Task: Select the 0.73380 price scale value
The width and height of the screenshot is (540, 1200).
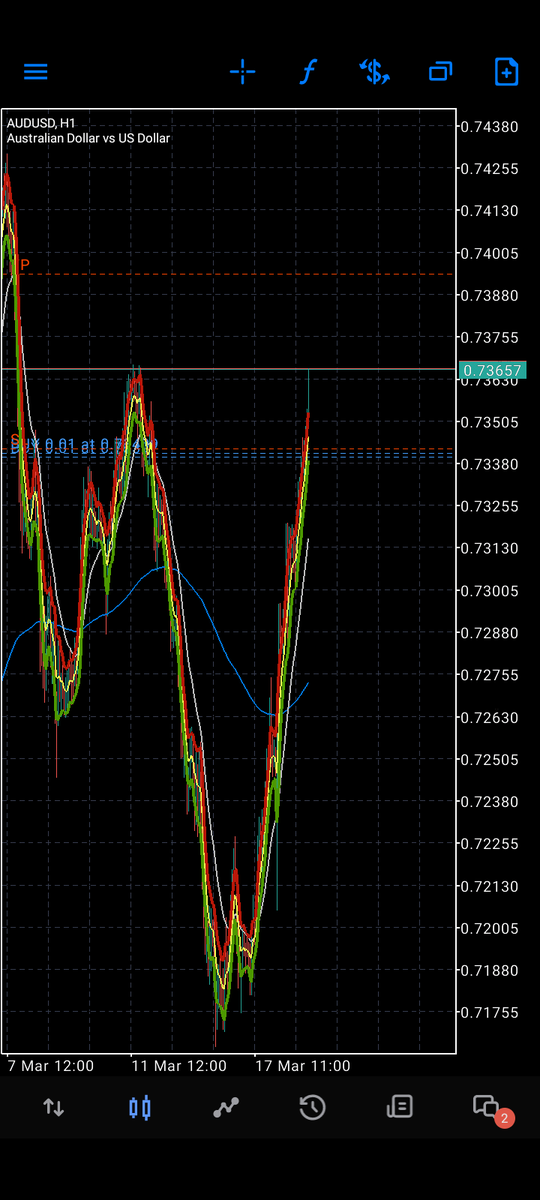Action: [x=490, y=465]
